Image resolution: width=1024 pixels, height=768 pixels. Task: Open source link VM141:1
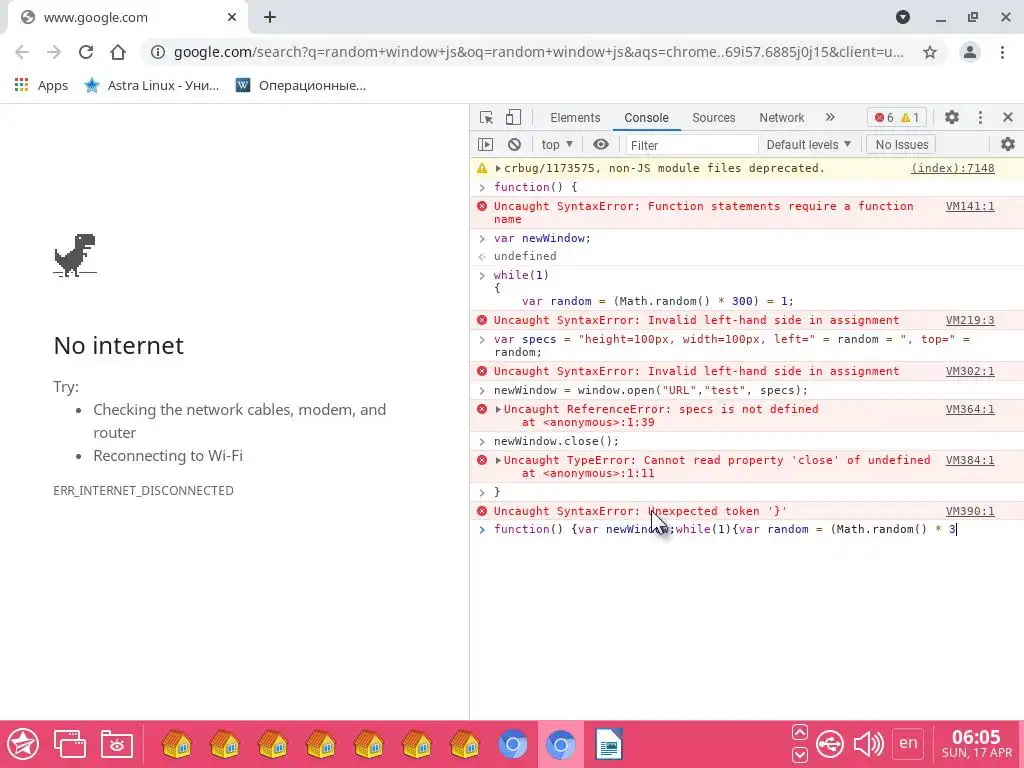(970, 206)
